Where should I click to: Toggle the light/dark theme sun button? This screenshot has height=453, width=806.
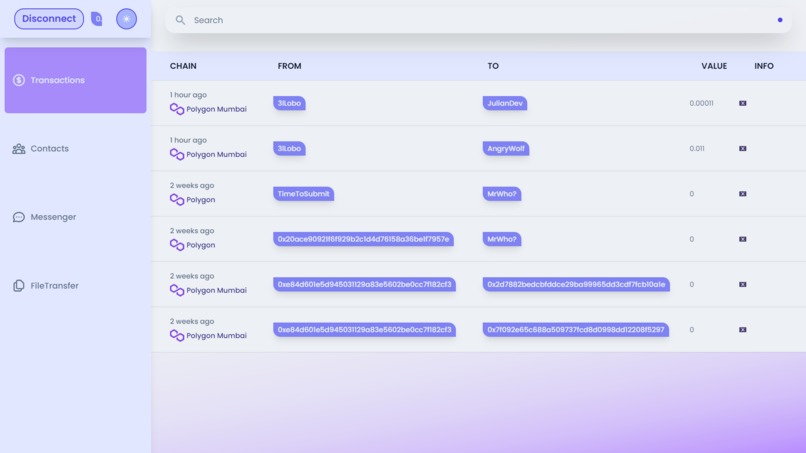[x=126, y=19]
